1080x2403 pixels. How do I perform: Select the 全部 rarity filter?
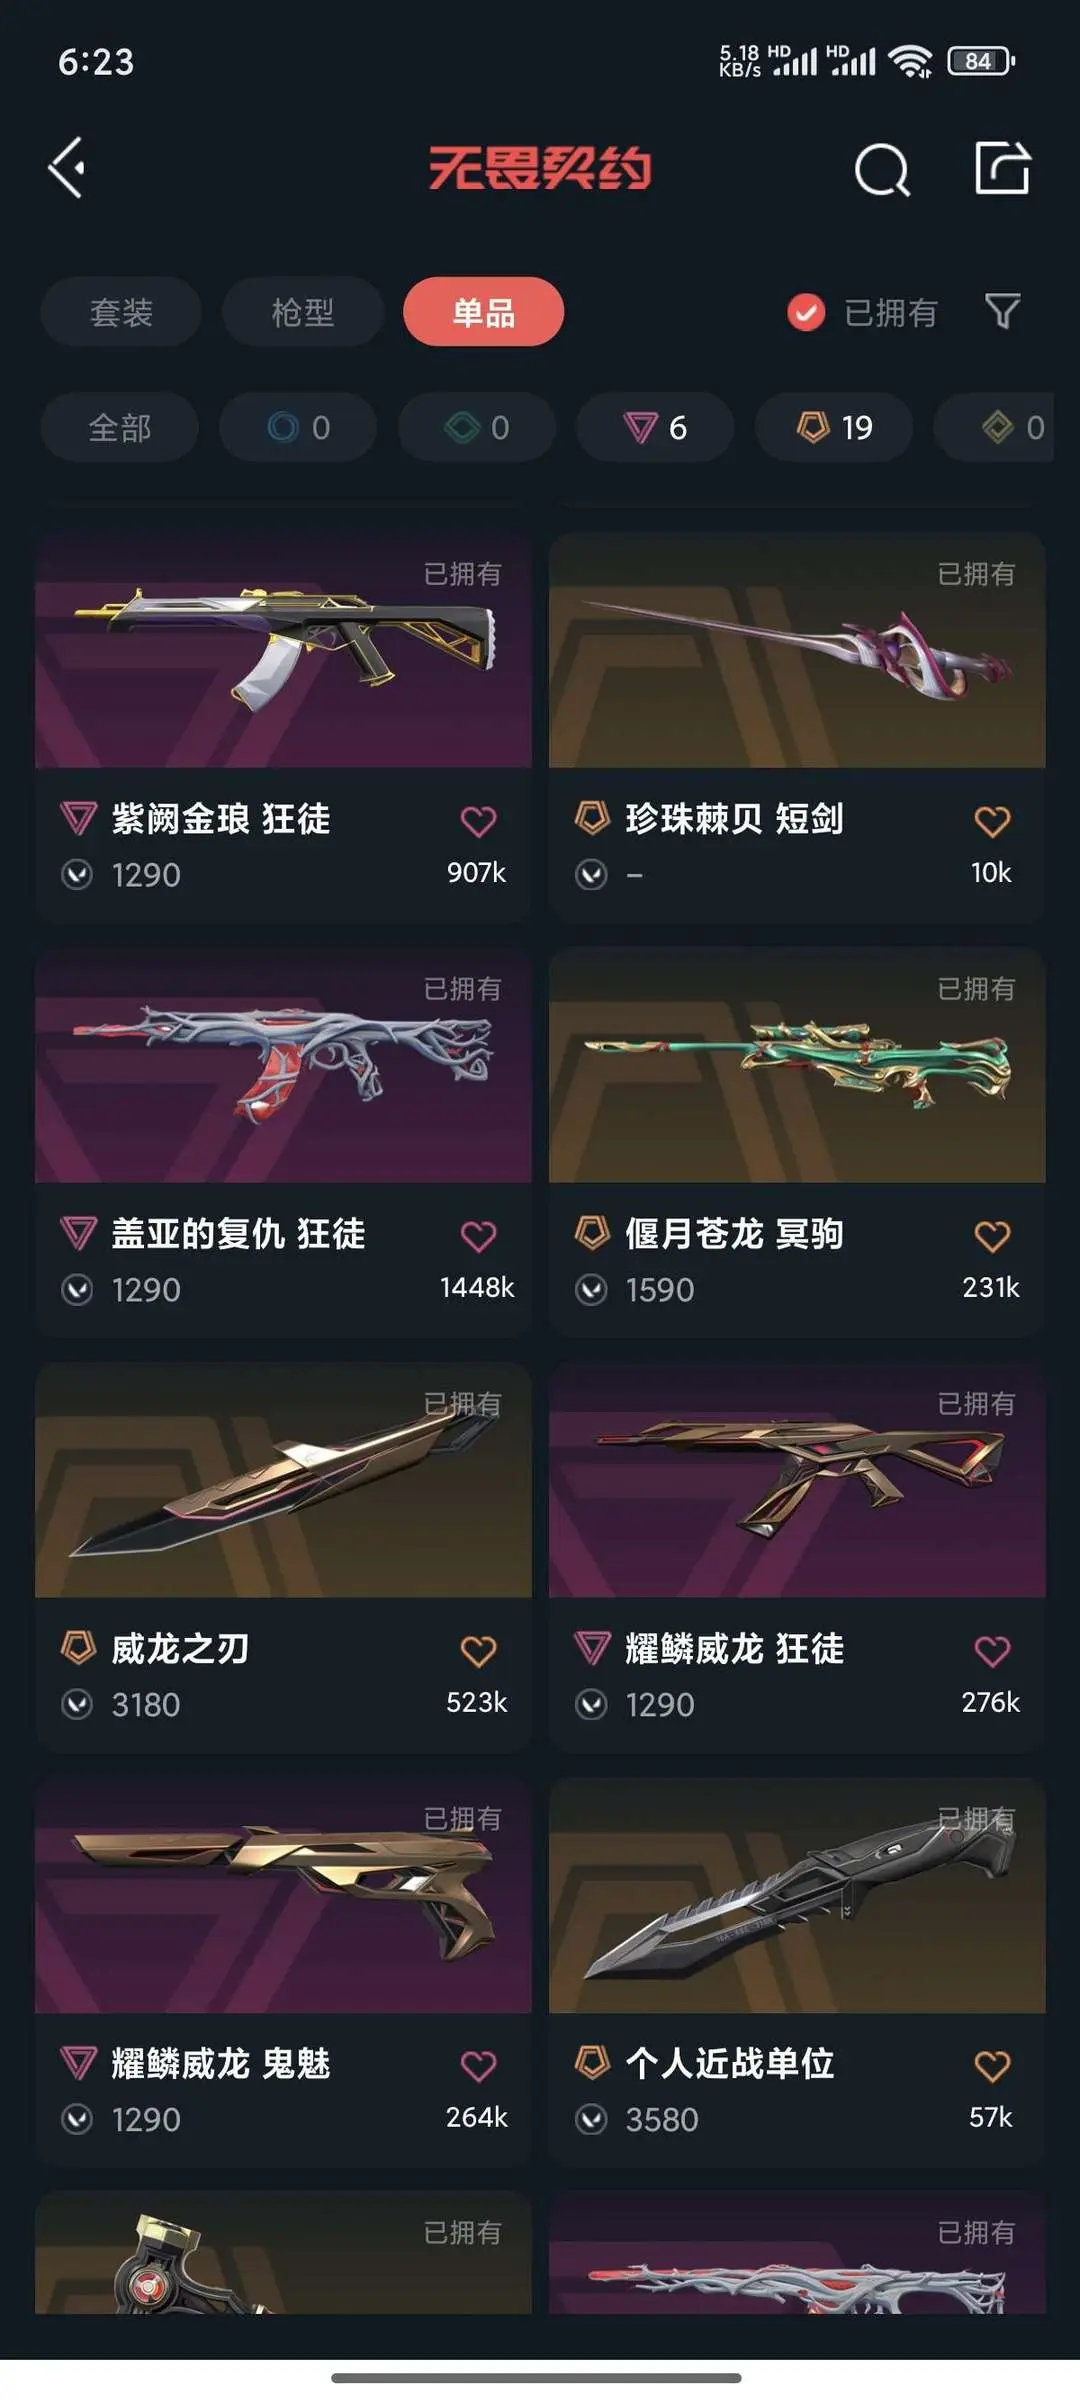pyautogui.click(x=119, y=428)
